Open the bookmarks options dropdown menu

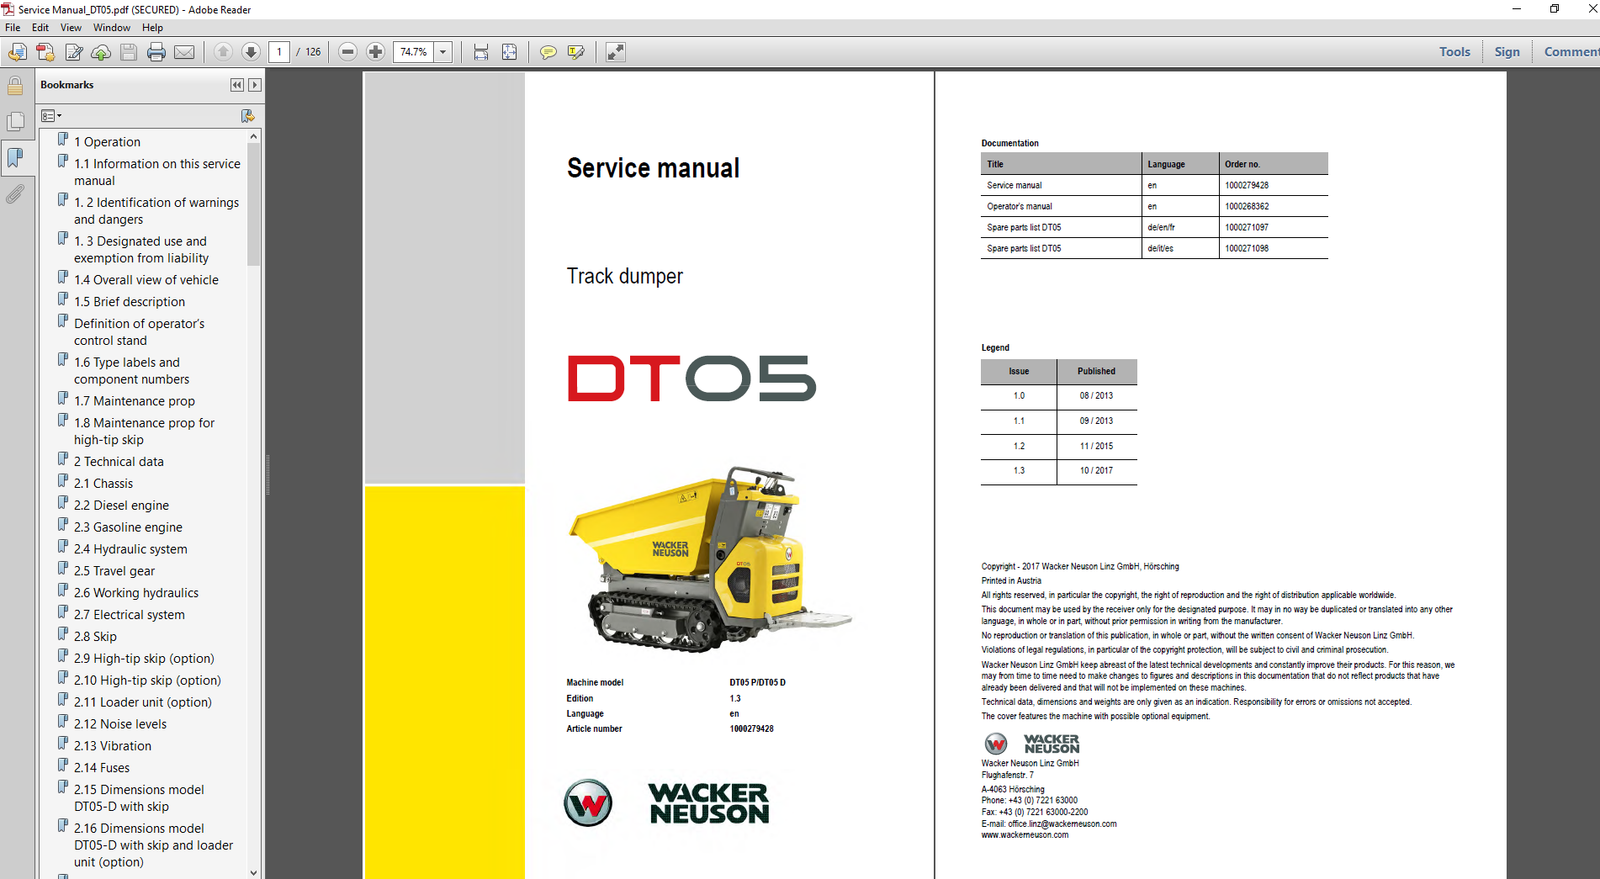point(51,116)
